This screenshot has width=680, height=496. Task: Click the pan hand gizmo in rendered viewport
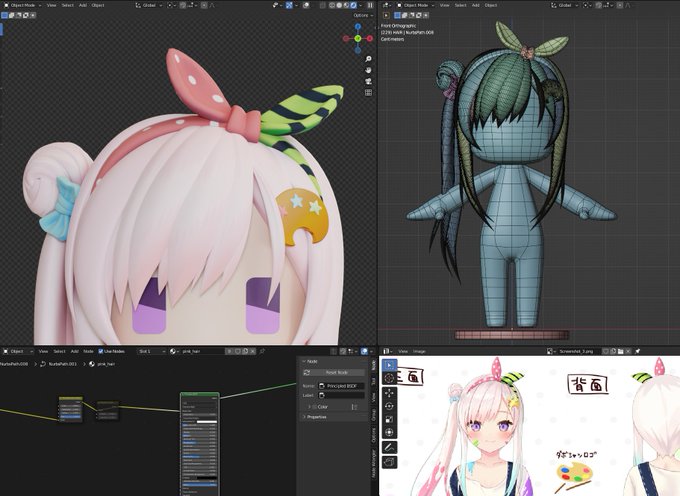tap(368, 70)
